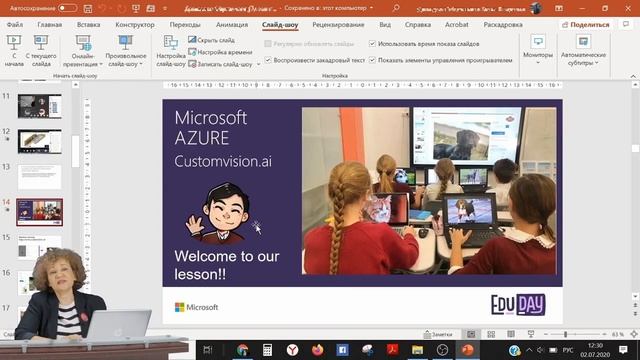The width and height of the screenshot is (640, 360).
Task: Open slide show setup settings
Action: 171,51
